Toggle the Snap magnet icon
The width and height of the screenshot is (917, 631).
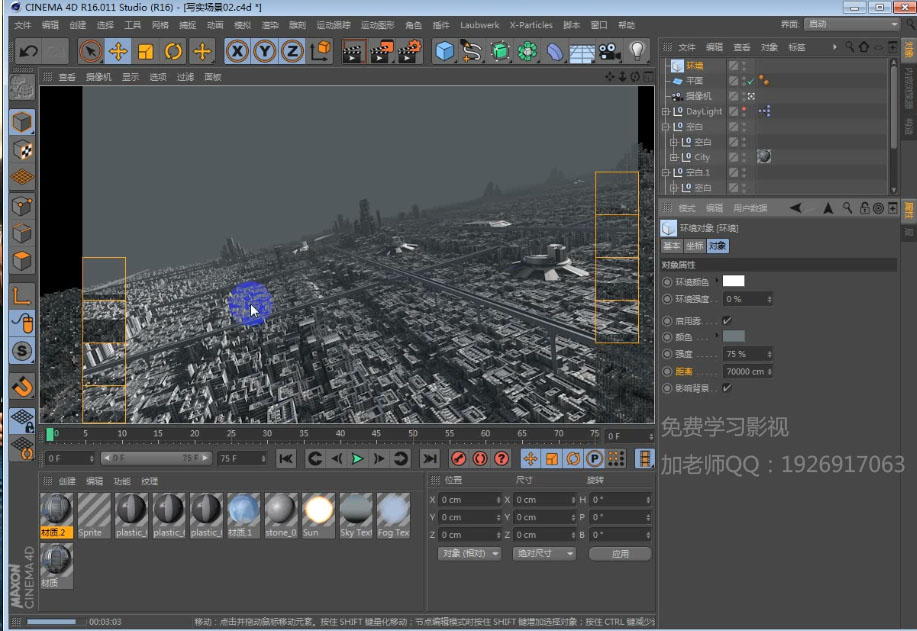pos(22,387)
